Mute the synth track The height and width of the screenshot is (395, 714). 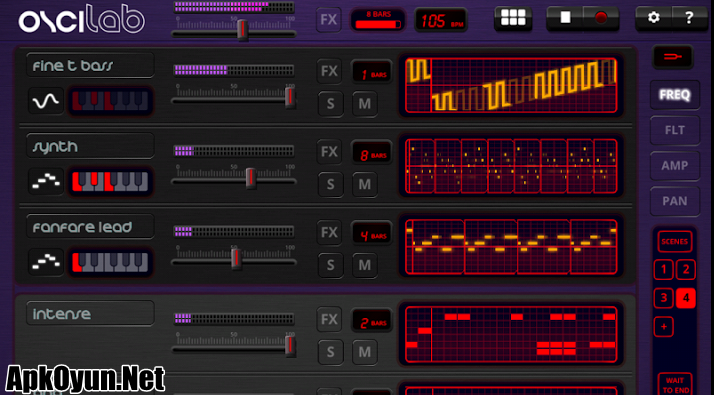pos(365,185)
